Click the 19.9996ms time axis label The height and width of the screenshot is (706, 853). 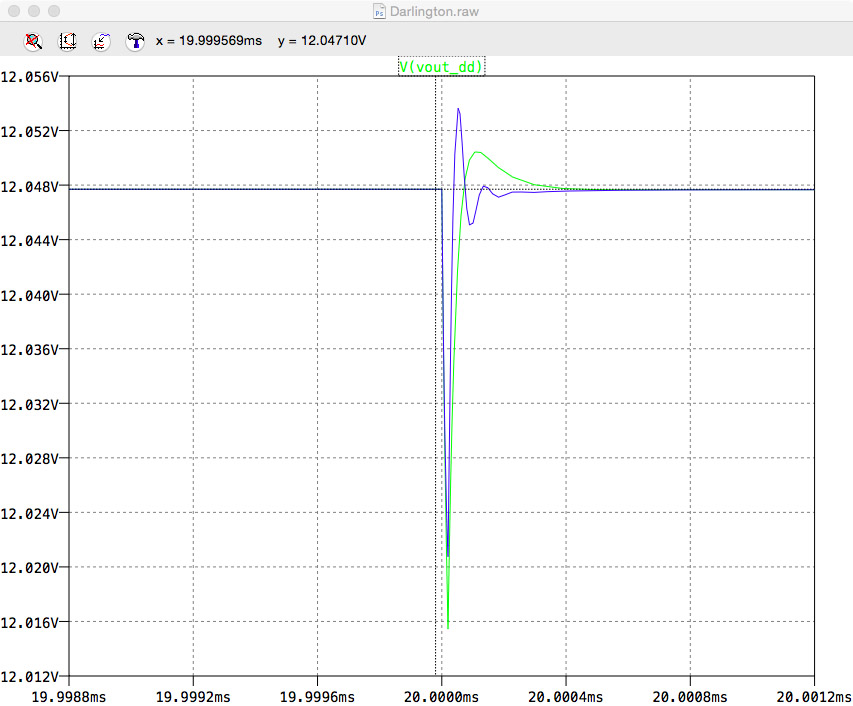click(317, 697)
